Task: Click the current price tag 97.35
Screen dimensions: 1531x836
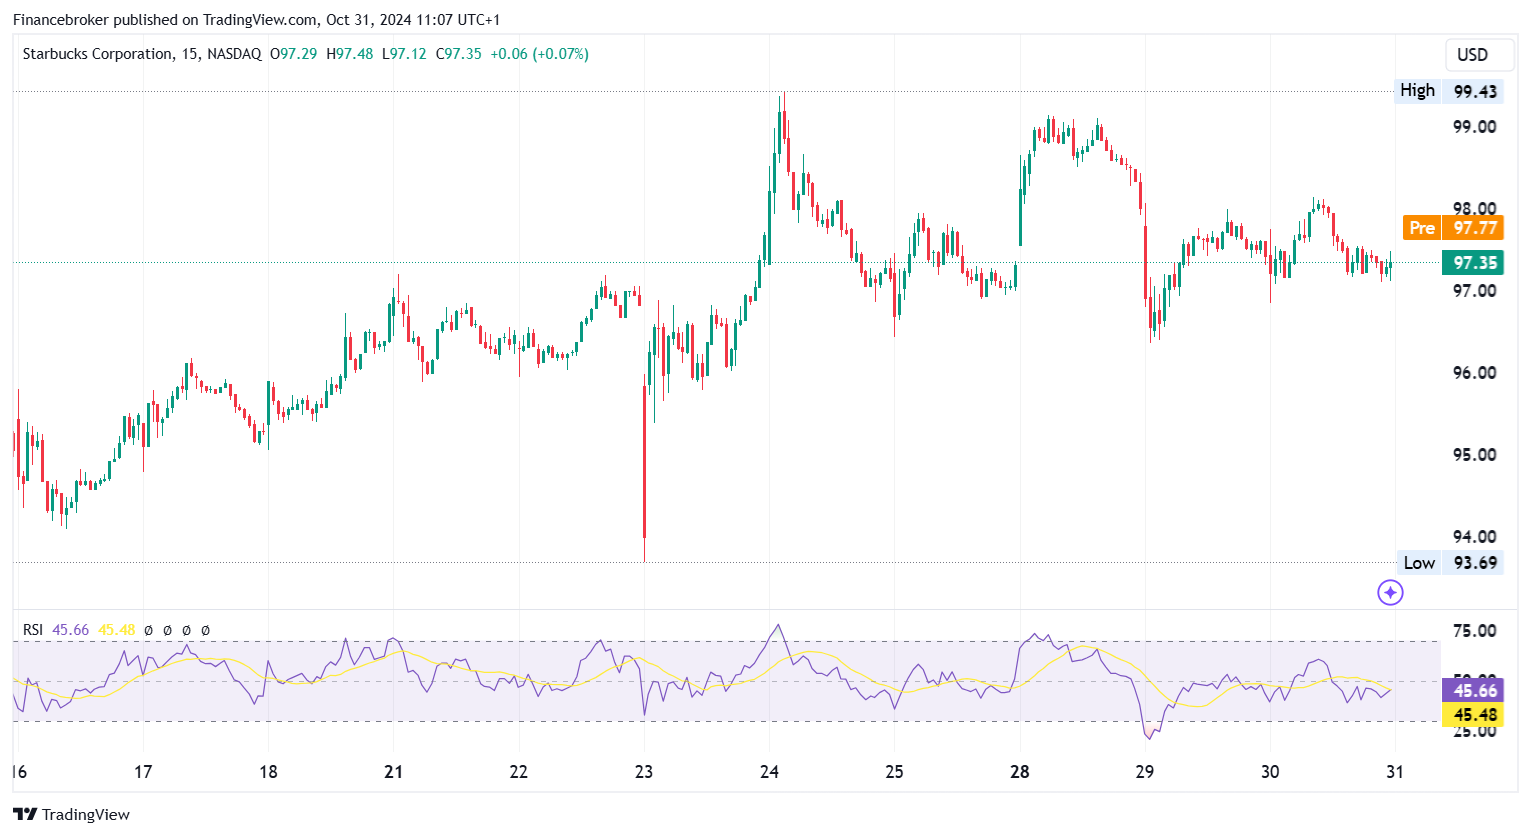Action: click(1472, 263)
